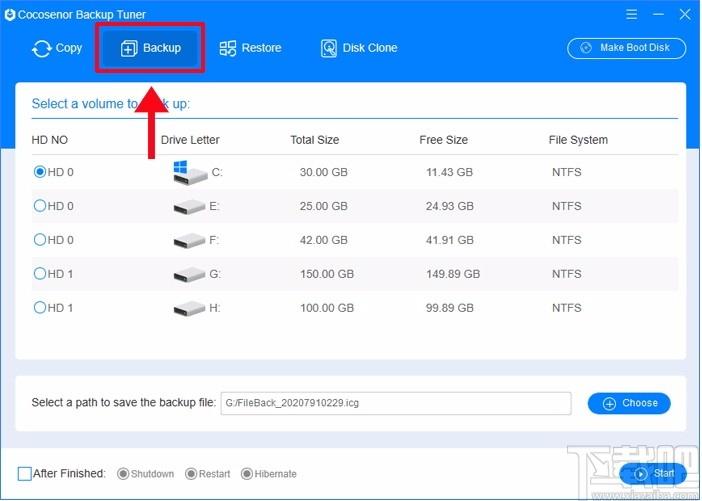Minimize the Backup Tuner window
702x501 pixels.
click(x=658, y=14)
